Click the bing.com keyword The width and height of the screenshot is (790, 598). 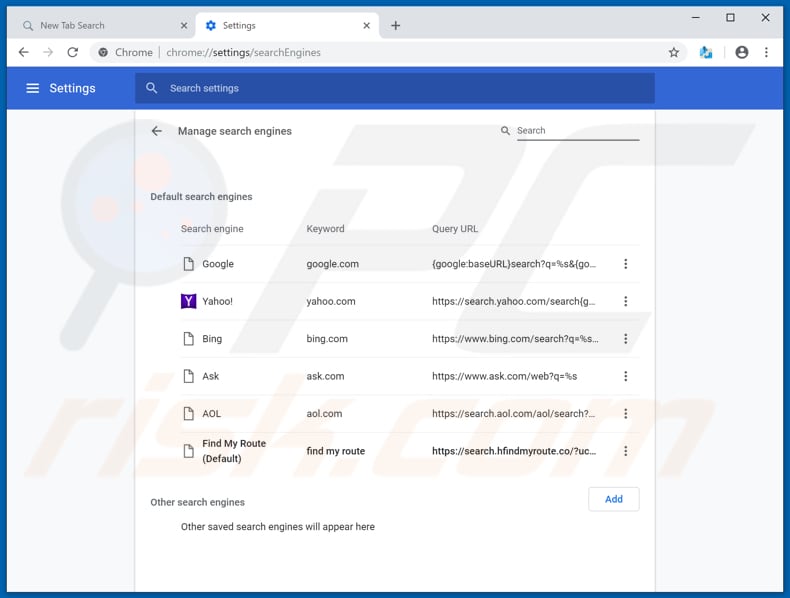(x=327, y=339)
